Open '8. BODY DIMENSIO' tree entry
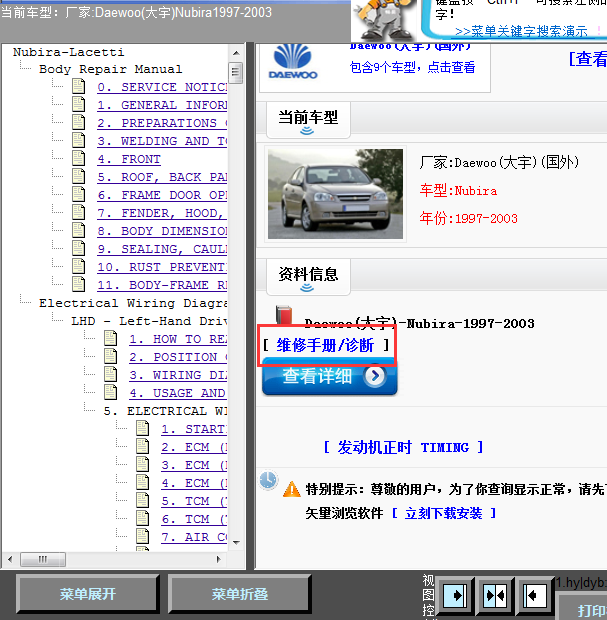The width and height of the screenshot is (607, 620). coord(162,231)
